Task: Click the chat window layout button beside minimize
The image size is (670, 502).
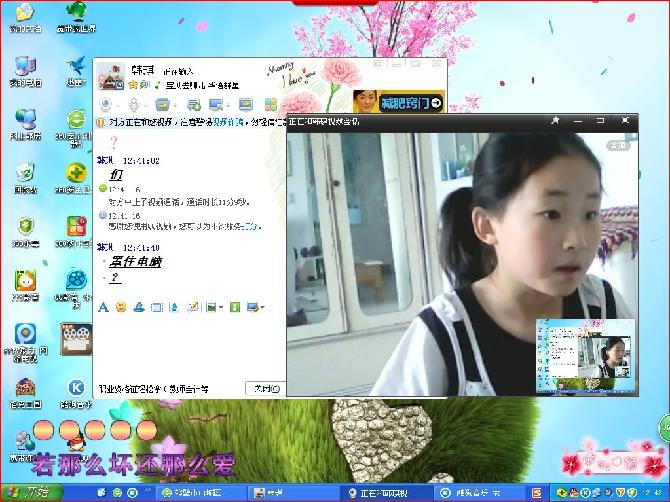Action: (378, 65)
